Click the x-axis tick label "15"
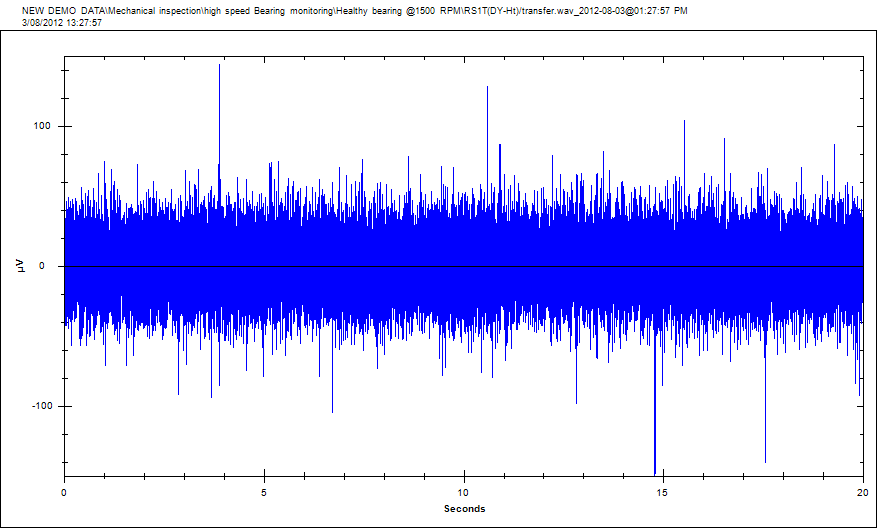Screen dimensions: 877x528 663,493
